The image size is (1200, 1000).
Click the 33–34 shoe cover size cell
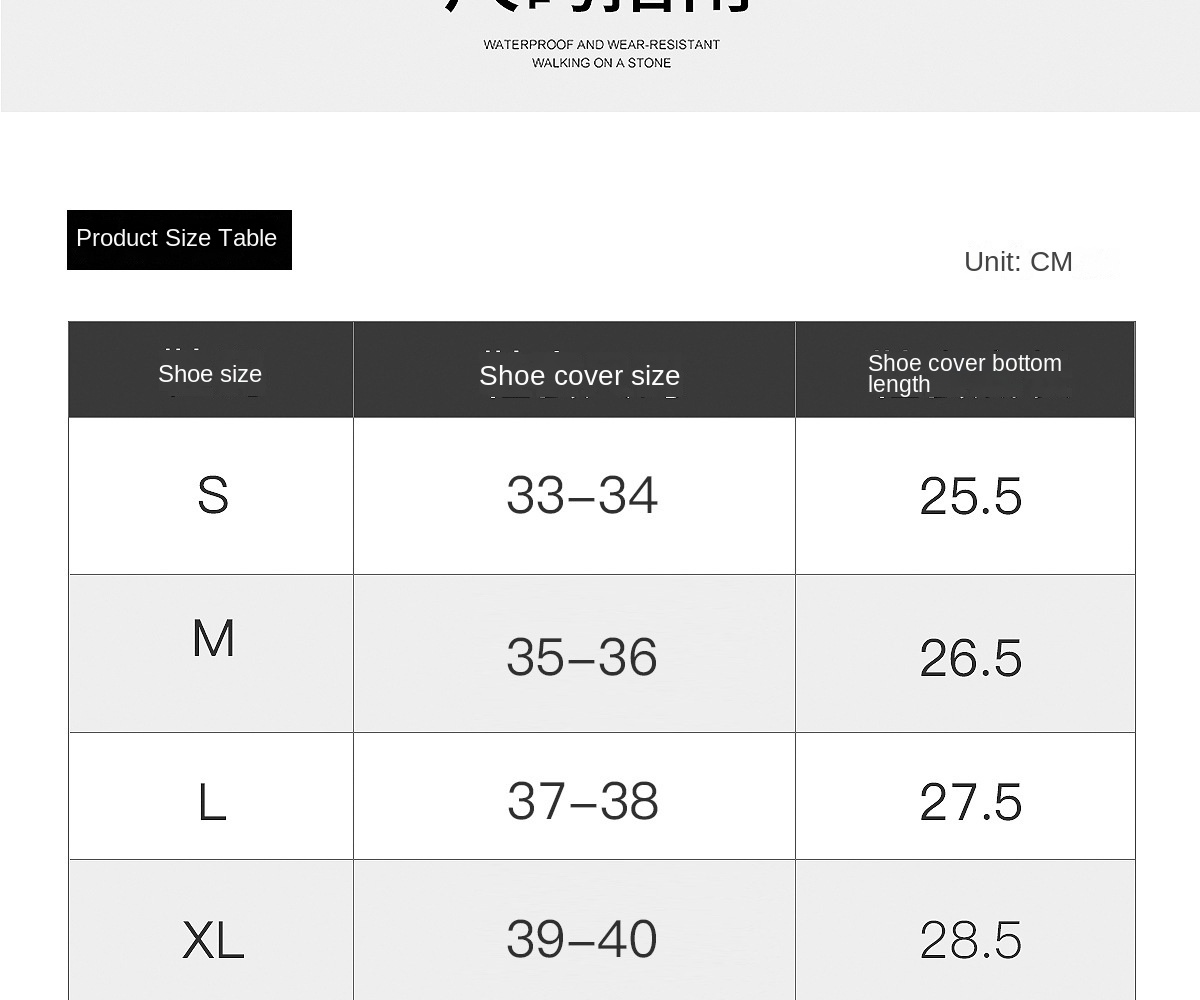click(582, 495)
